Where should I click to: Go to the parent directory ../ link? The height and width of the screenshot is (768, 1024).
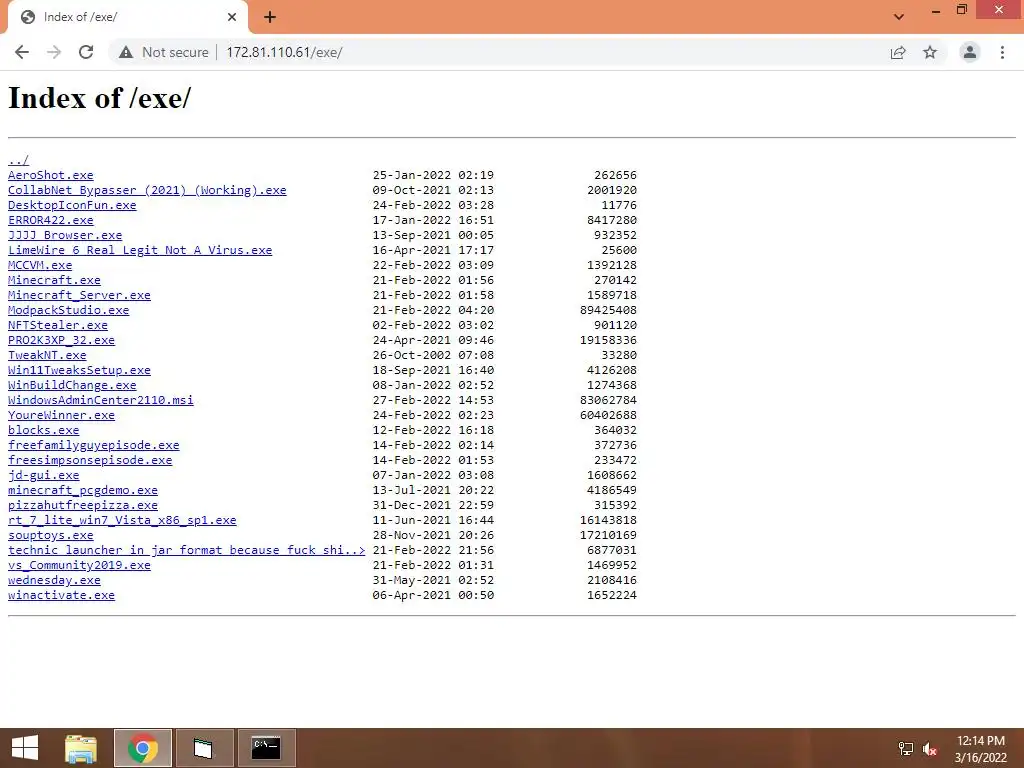[x=18, y=160]
